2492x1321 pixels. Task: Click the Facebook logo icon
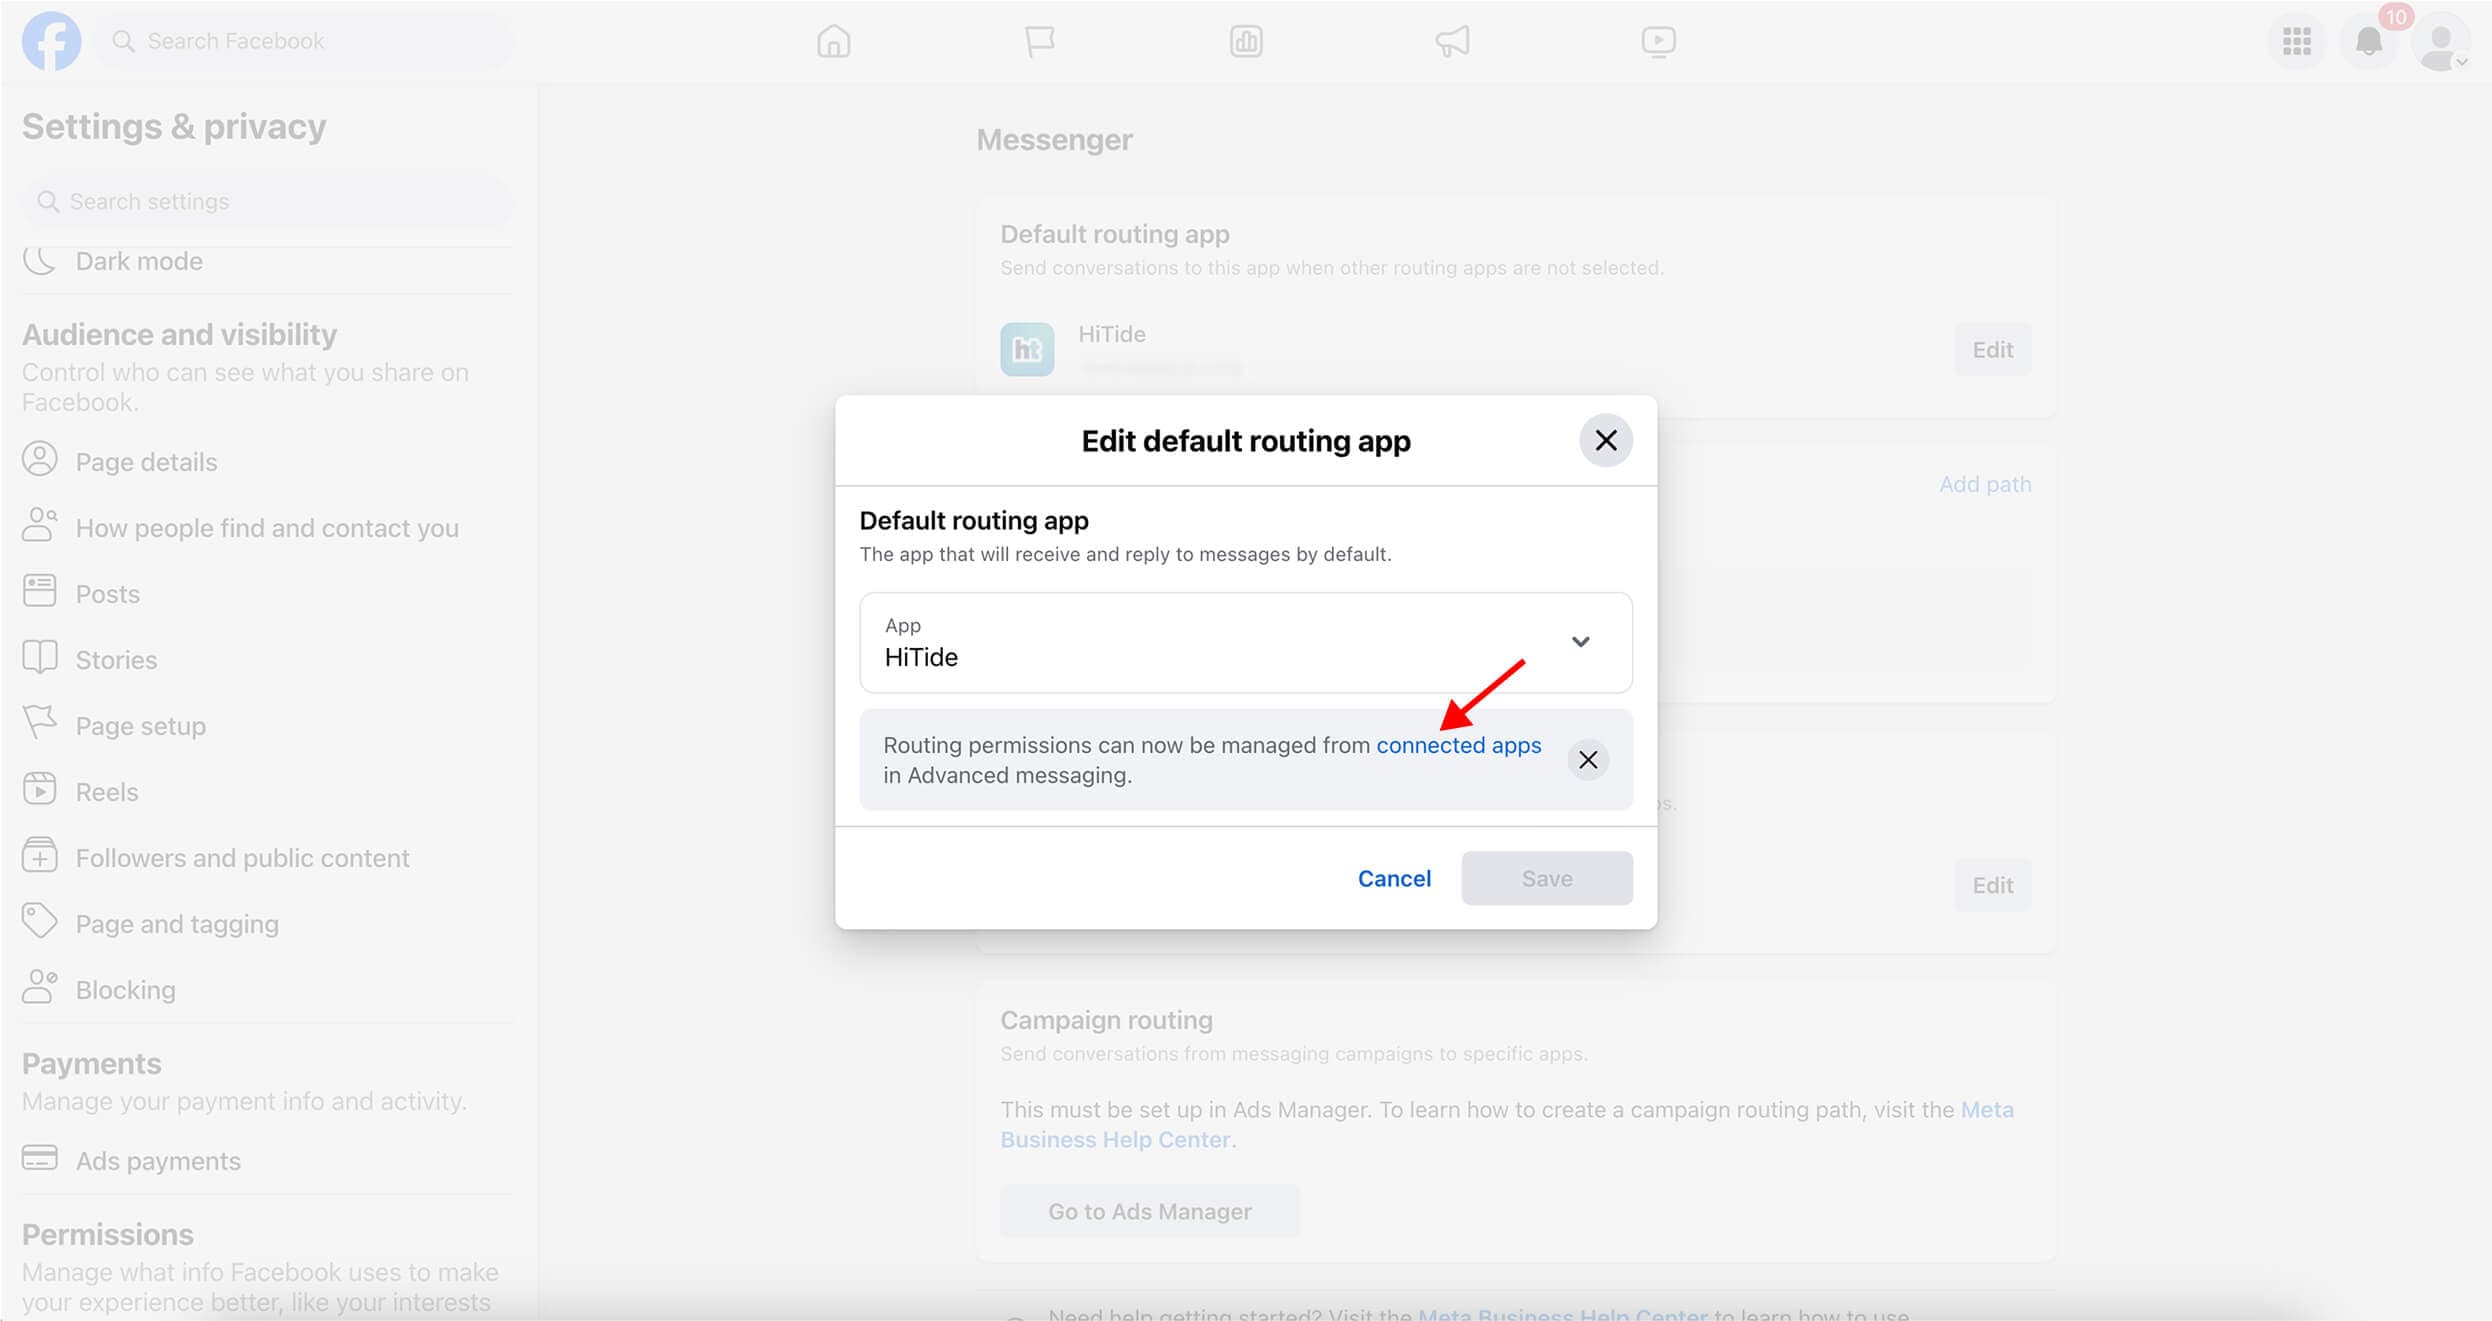tap(51, 41)
